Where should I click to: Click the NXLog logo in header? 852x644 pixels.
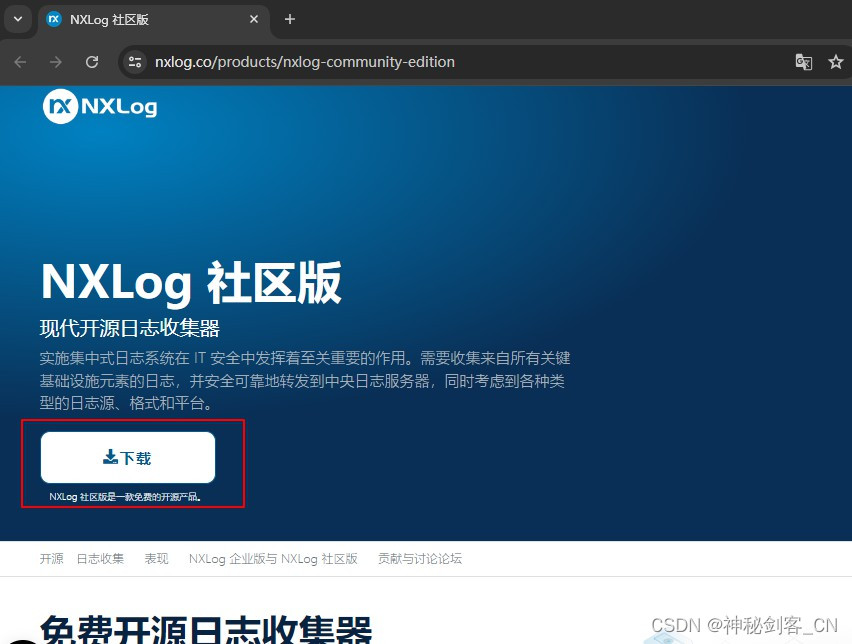[x=100, y=107]
